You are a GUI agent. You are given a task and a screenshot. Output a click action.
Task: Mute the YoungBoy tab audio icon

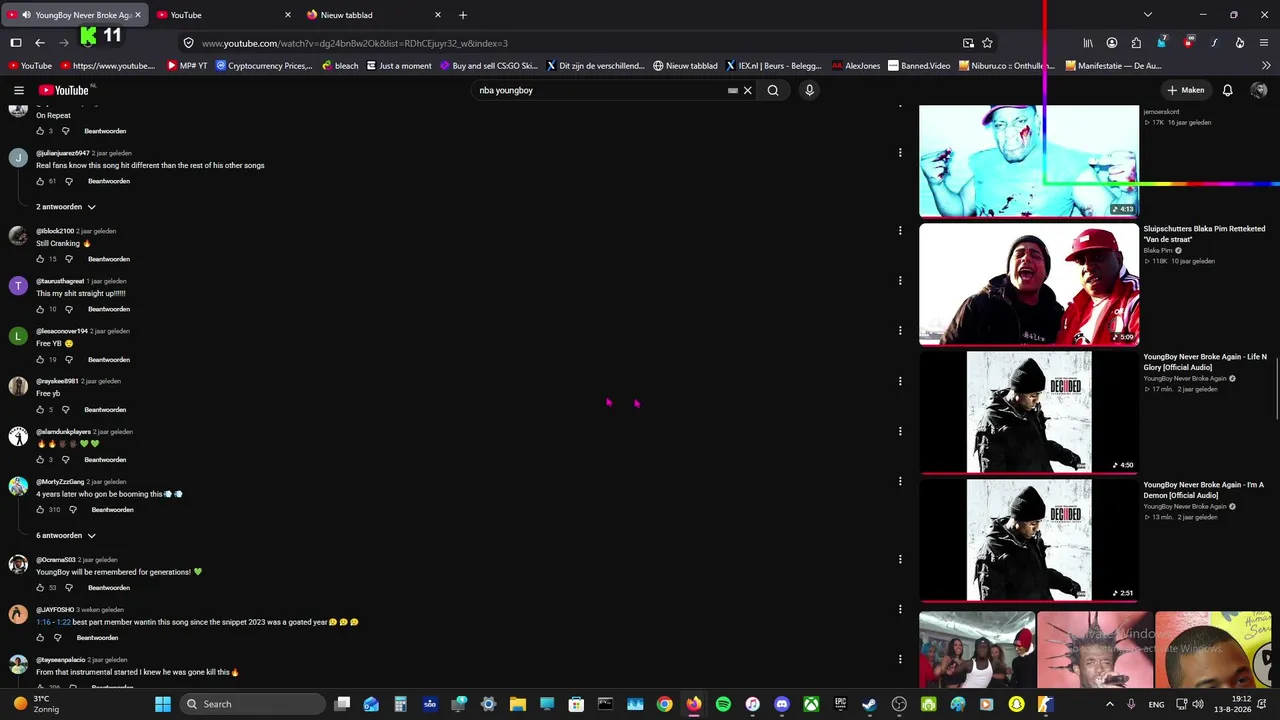click(25, 15)
